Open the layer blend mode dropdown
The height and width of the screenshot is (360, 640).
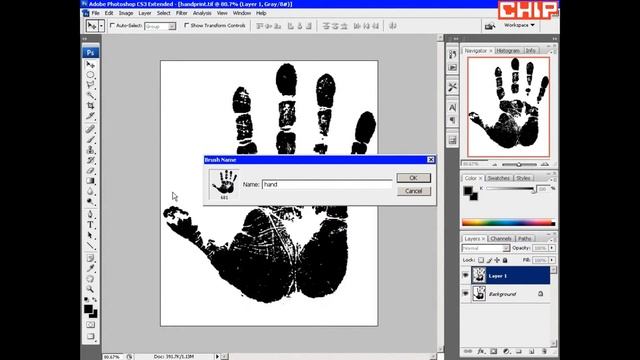[486, 248]
